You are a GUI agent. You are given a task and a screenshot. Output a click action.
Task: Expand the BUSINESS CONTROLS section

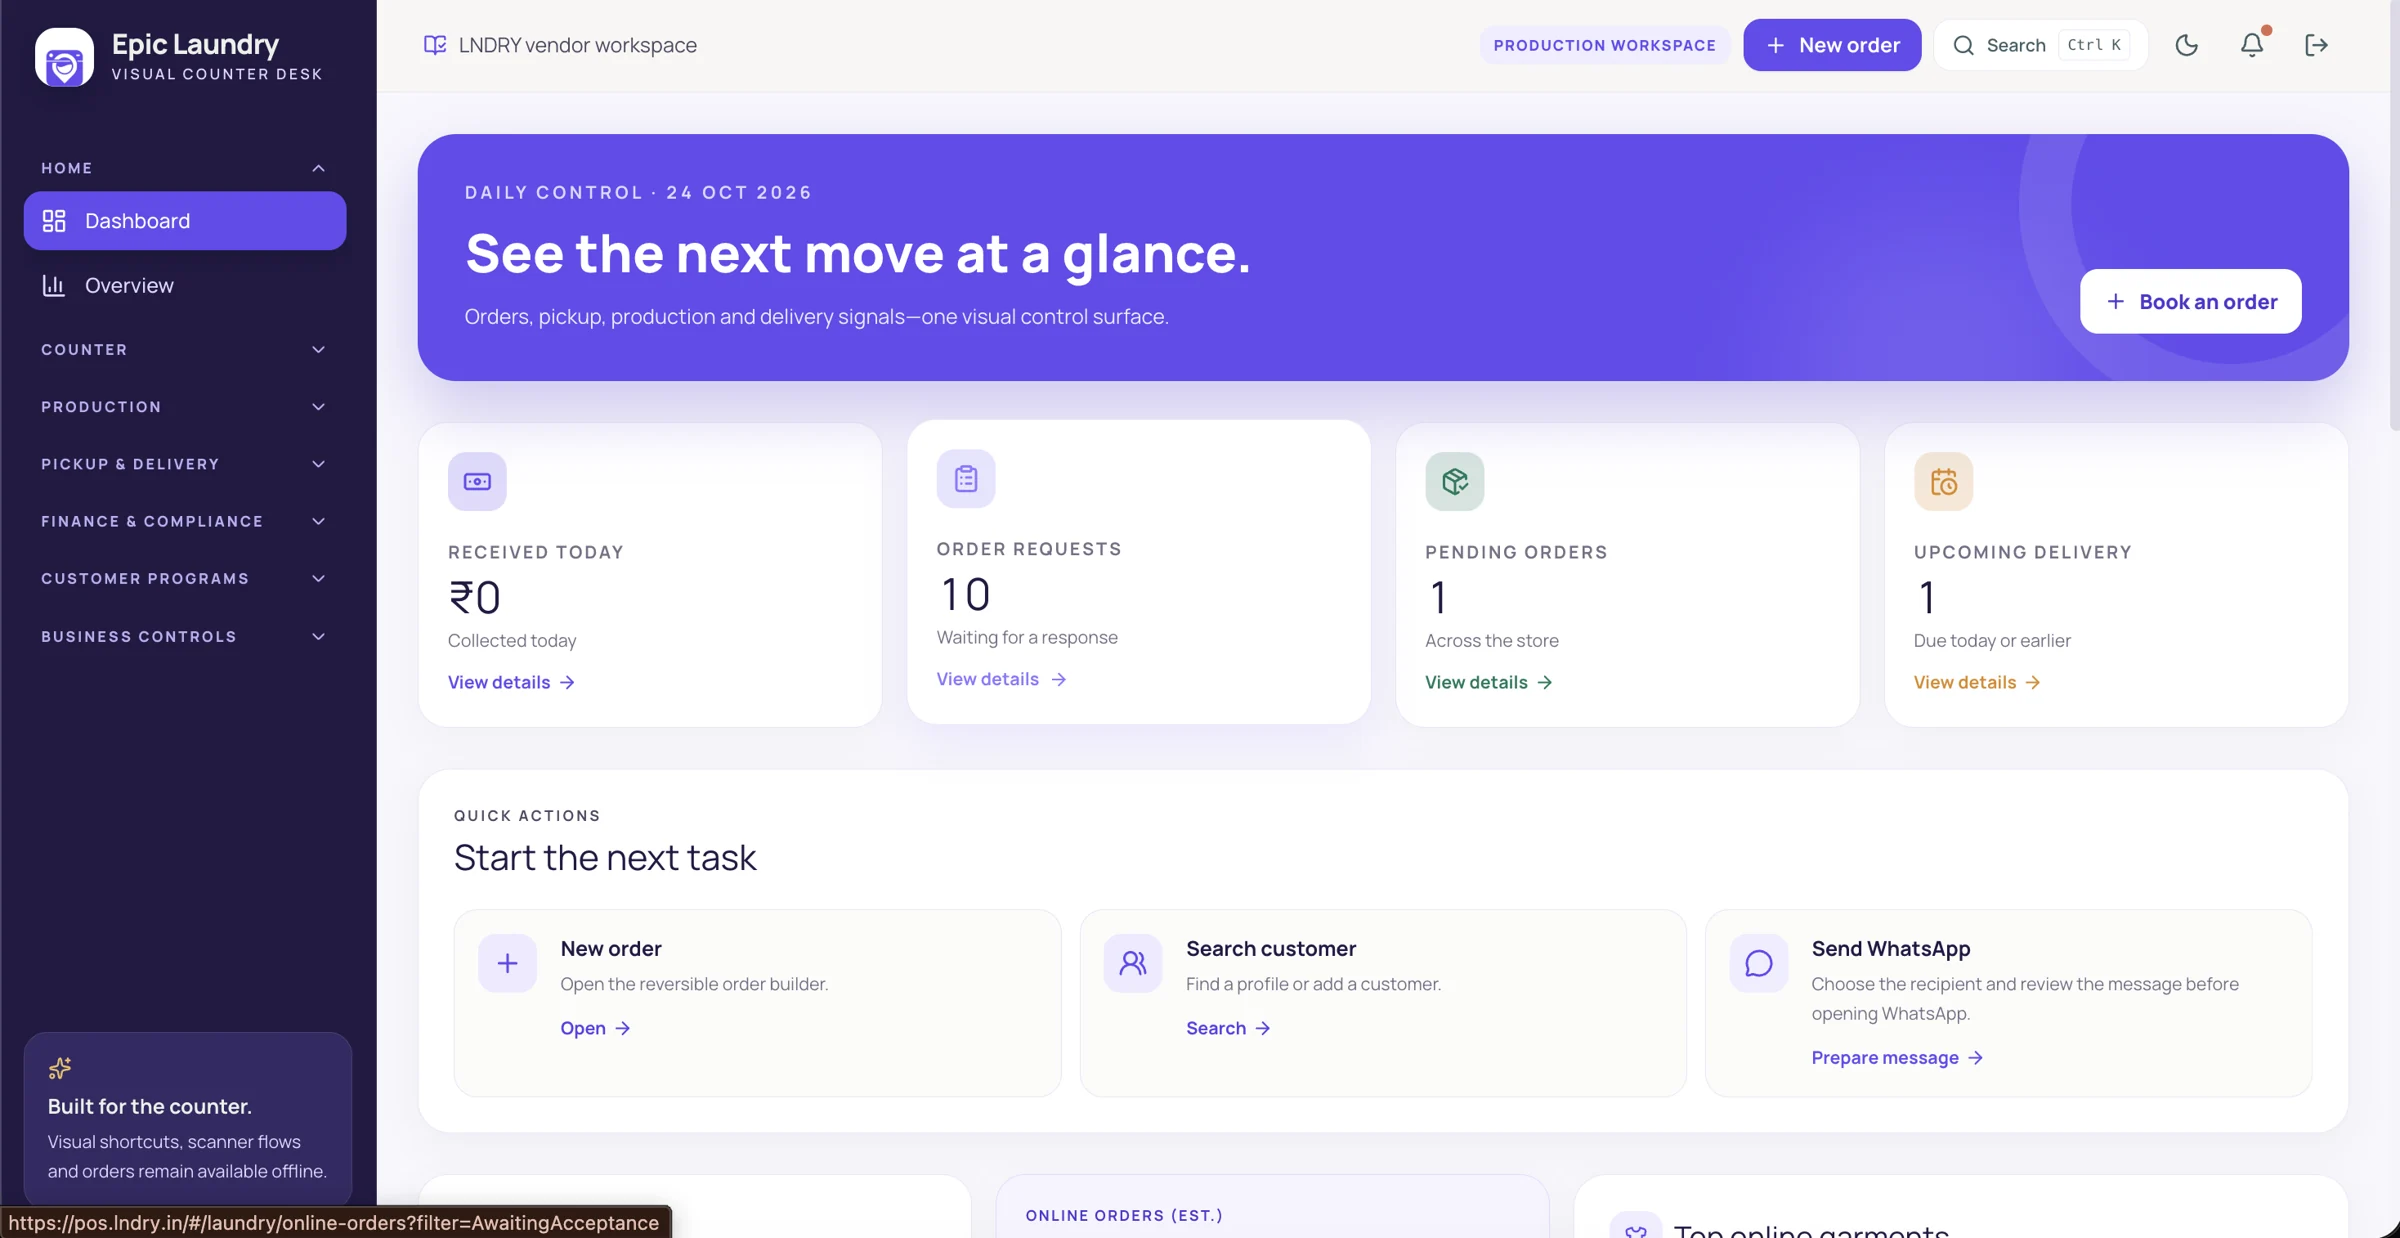185,637
